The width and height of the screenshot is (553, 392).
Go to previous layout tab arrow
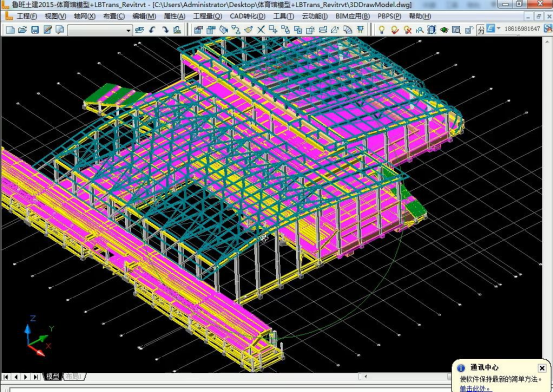[16, 377]
